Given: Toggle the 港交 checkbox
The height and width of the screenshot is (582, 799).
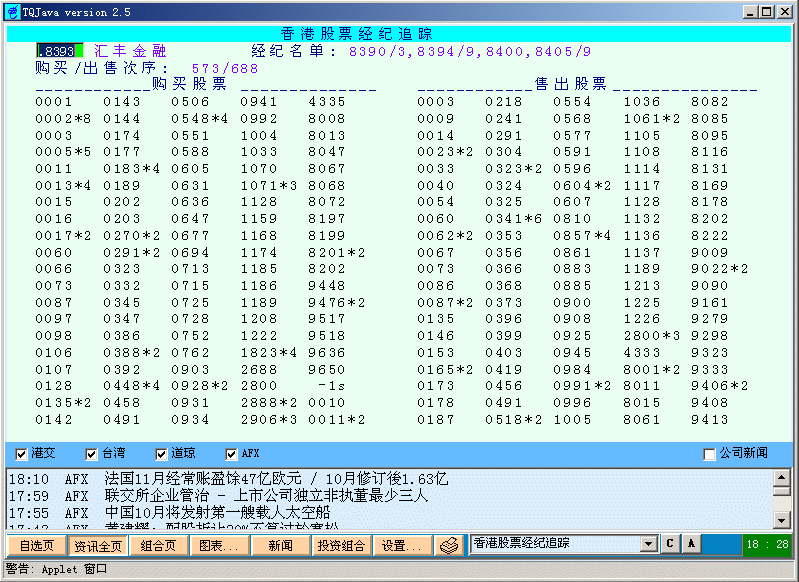Looking at the screenshot, I should (21, 454).
